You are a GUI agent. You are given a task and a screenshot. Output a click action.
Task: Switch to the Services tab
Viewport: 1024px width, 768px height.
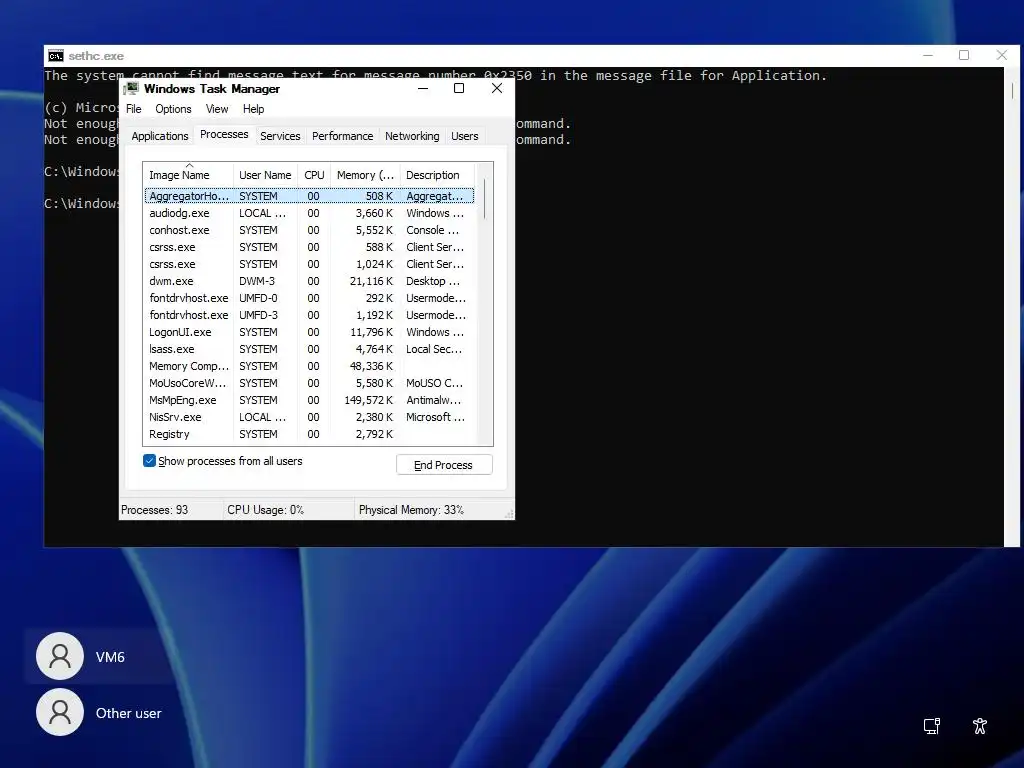pyautogui.click(x=280, y=136)
